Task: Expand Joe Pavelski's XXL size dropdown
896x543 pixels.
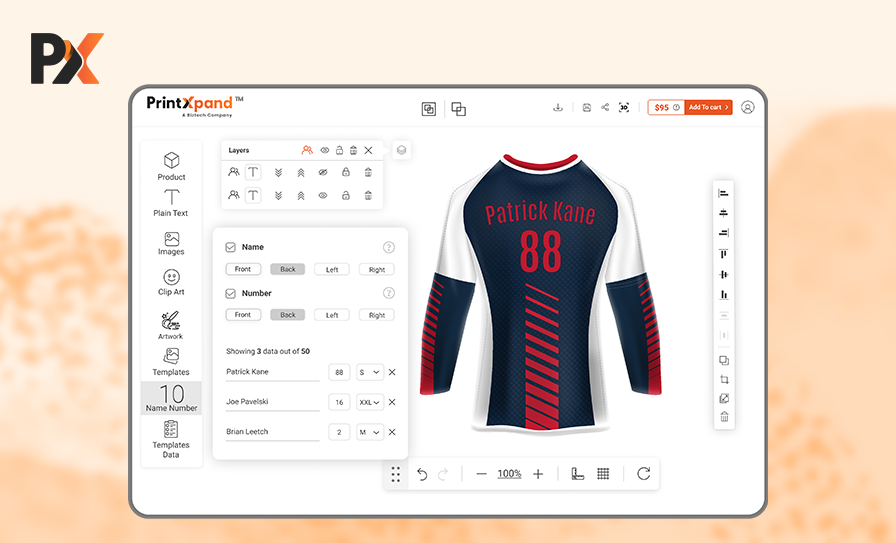Action: pyautogui.click(x=370, y=402)
